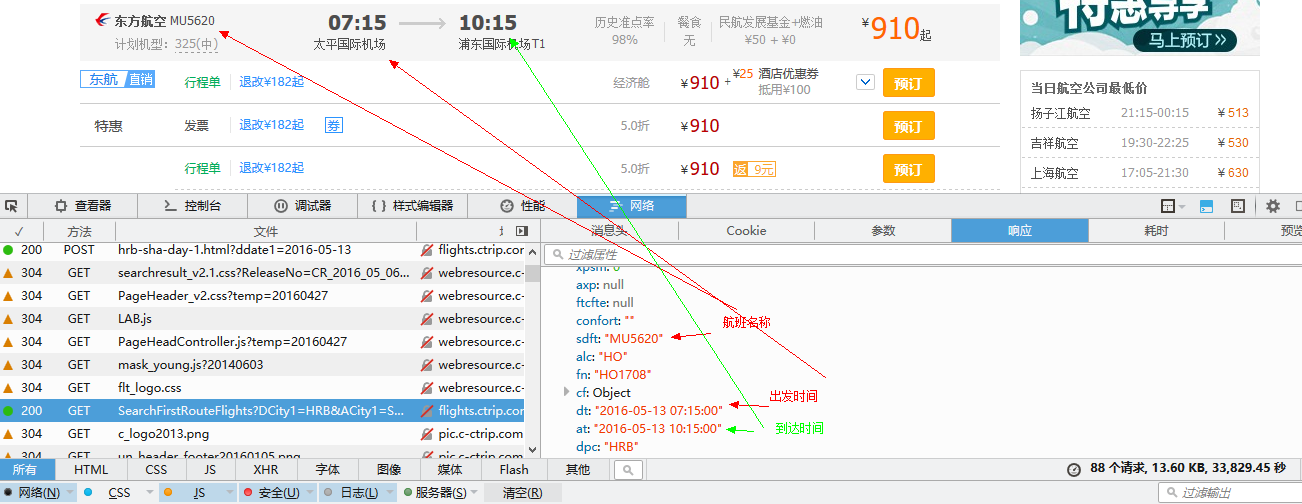Click 预订 button in 经济舱 row
The image size is (1302, 504).
908,83
